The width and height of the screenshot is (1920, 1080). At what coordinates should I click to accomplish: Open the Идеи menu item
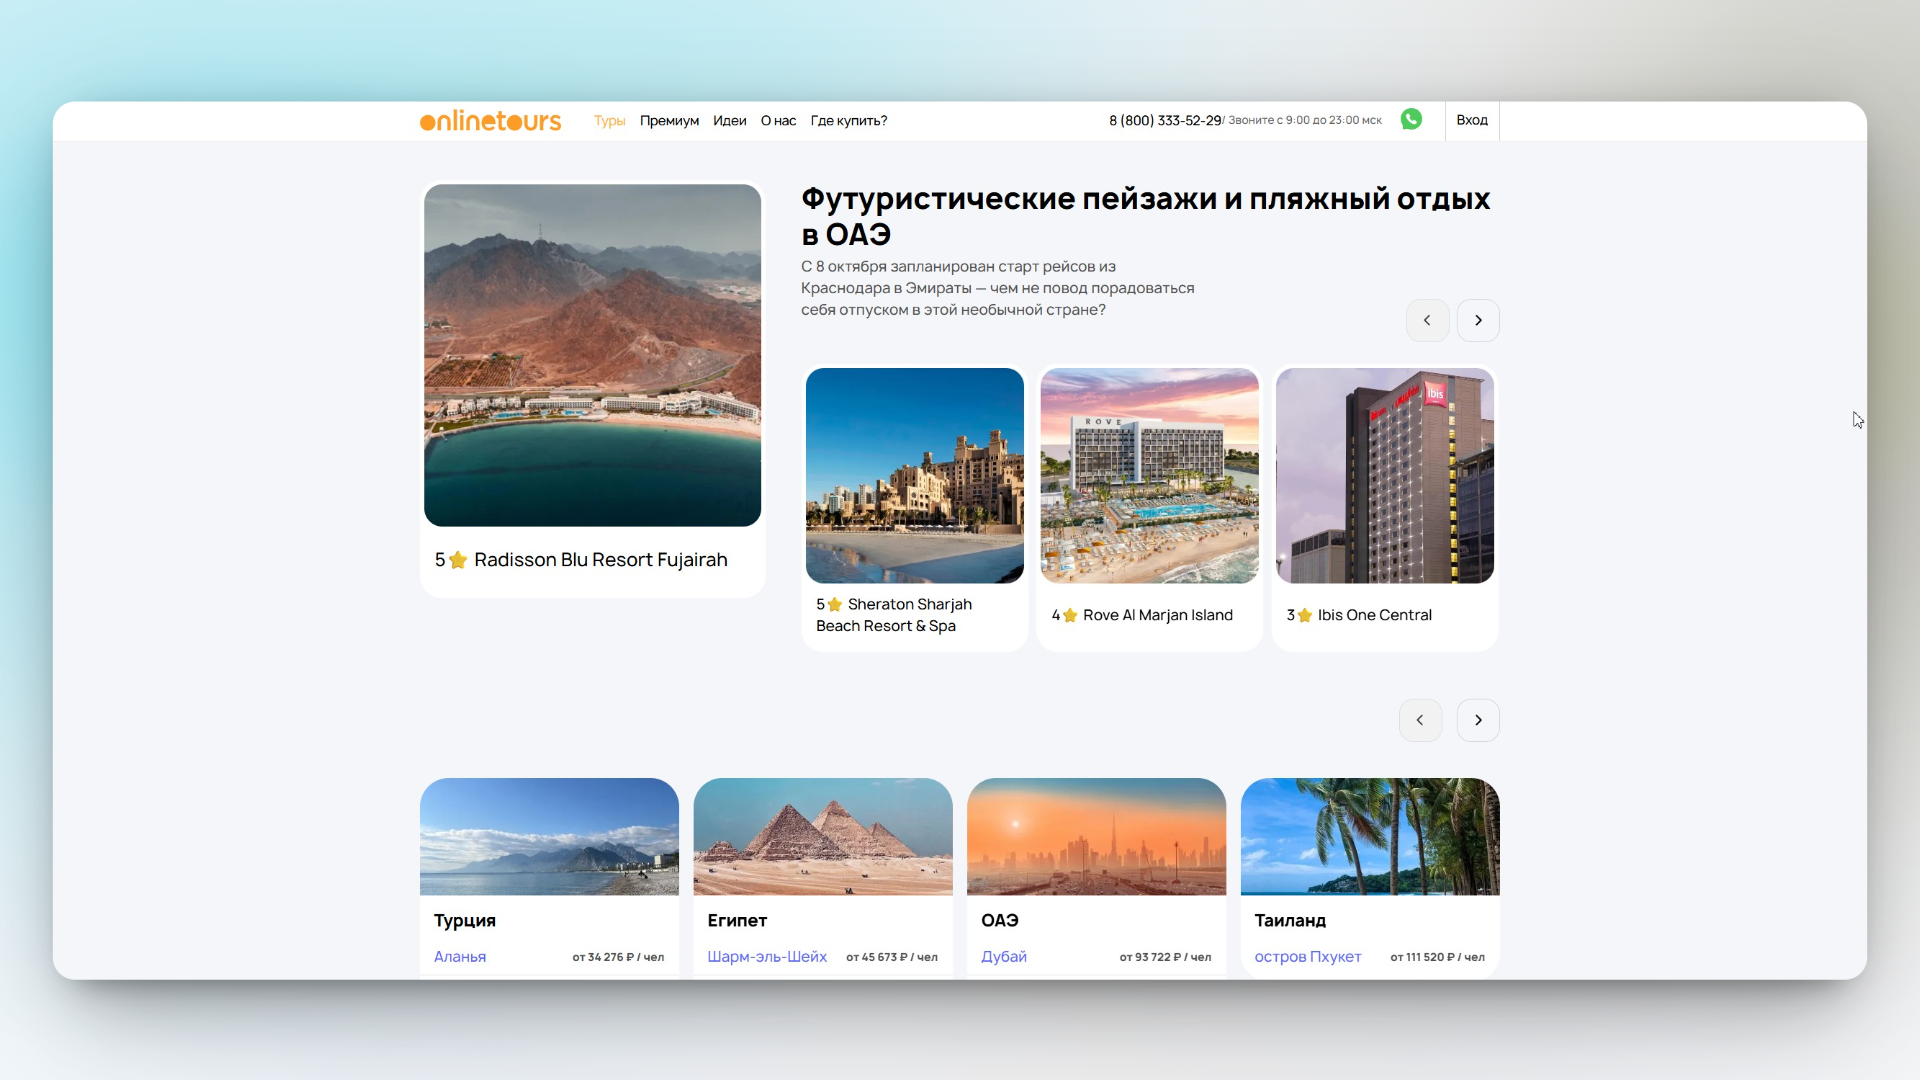tap(729, 121)
